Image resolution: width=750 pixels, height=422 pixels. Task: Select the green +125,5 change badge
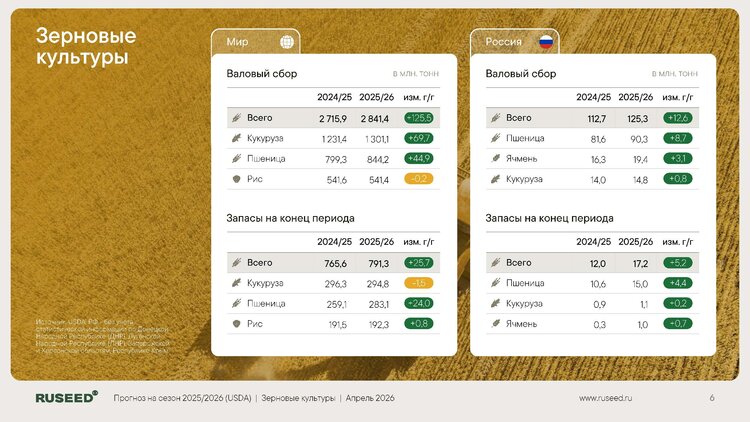tap(418, 118)
